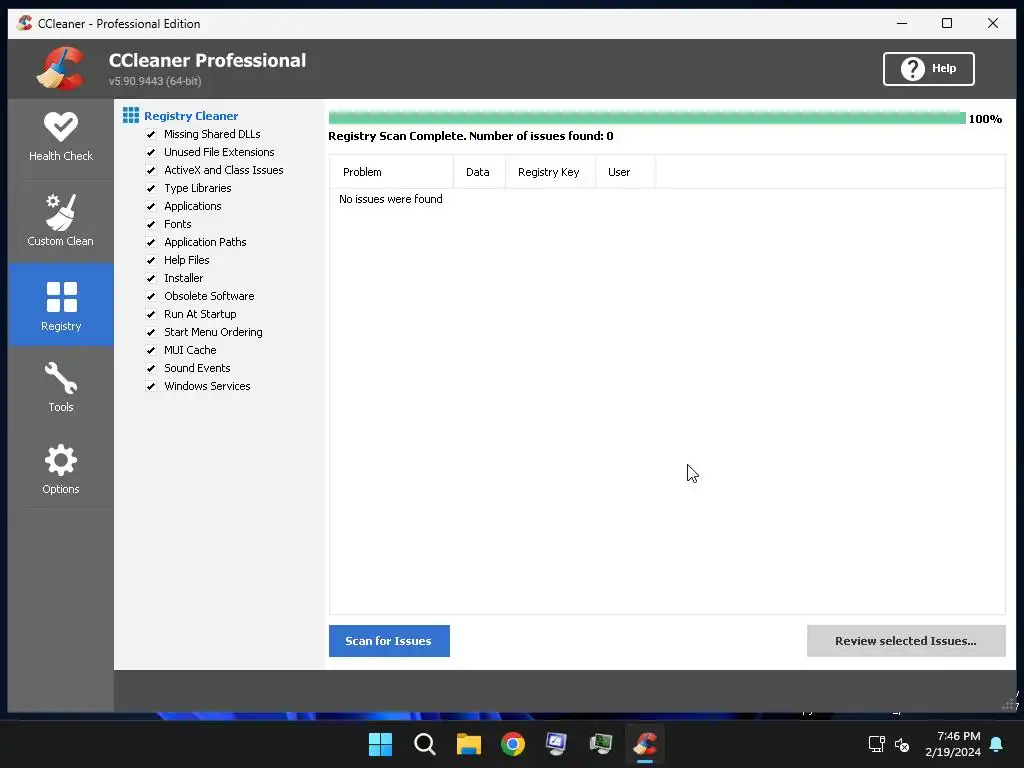The width and height of the screenshot is (1024, 768).
Task: Sort by the Data column header
Action: pos(479,172)
